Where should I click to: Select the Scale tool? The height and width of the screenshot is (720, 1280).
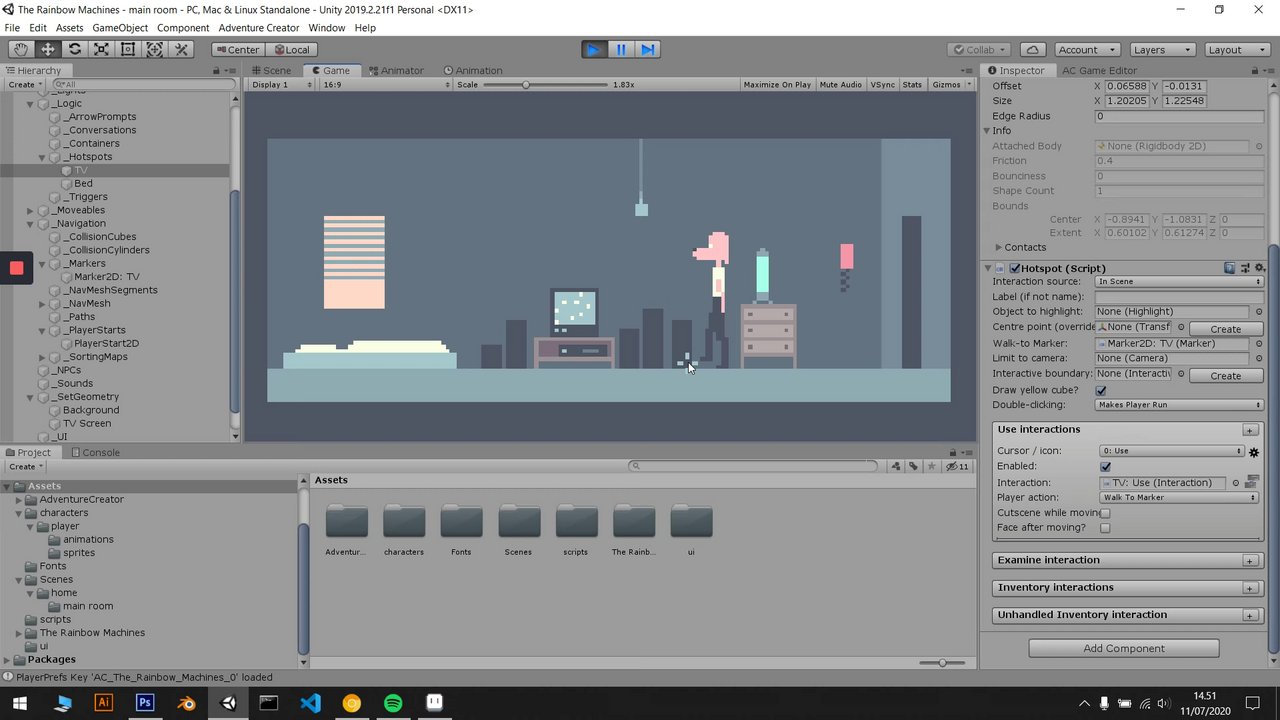pos(101,49)
